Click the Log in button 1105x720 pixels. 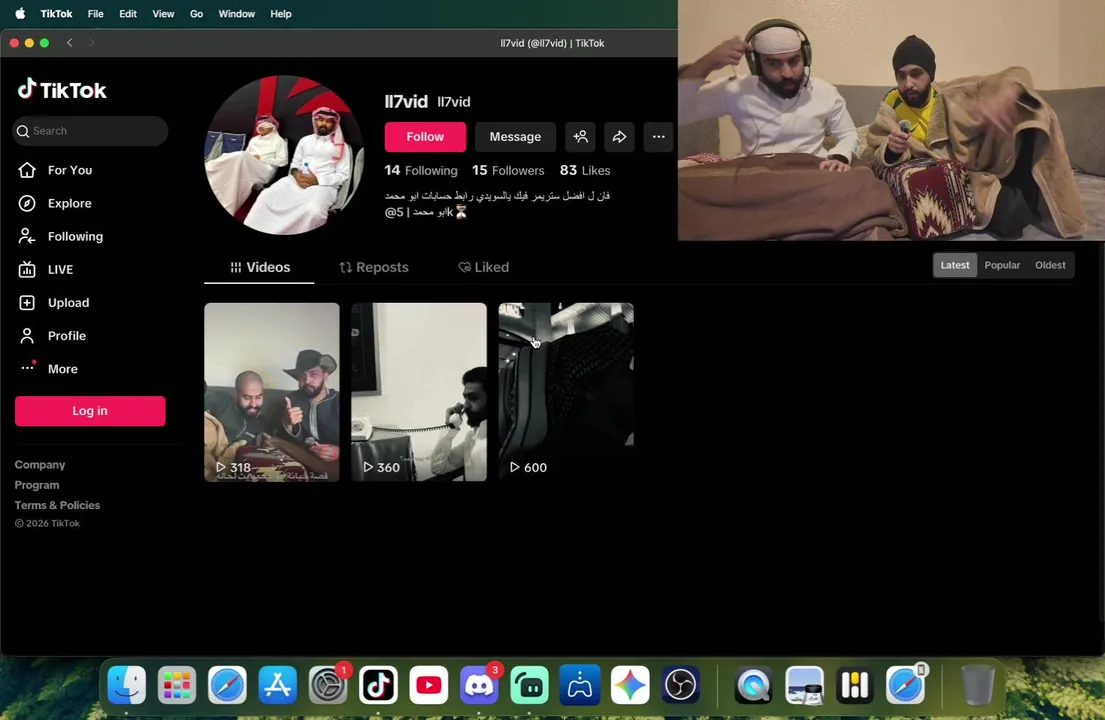(90, 411)
